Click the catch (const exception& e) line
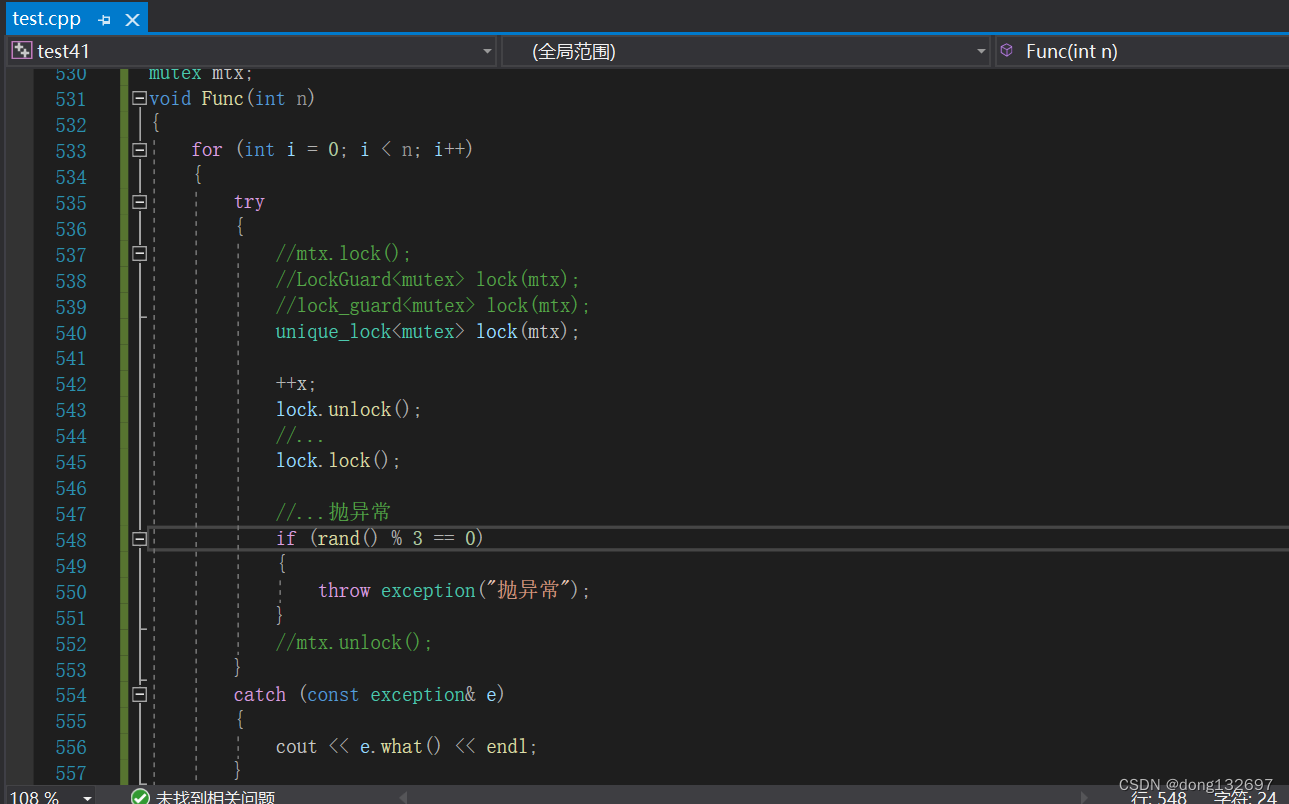 pos(369,694)
